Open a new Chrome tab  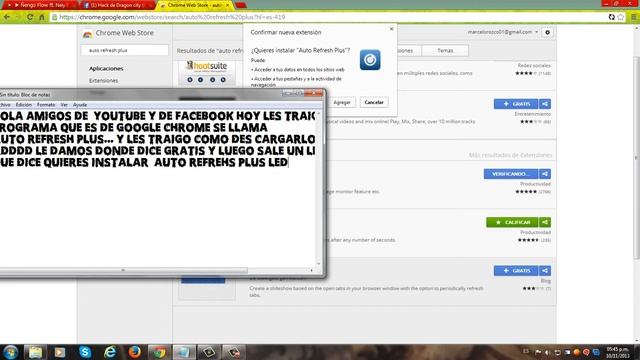(x=241, y=5)
